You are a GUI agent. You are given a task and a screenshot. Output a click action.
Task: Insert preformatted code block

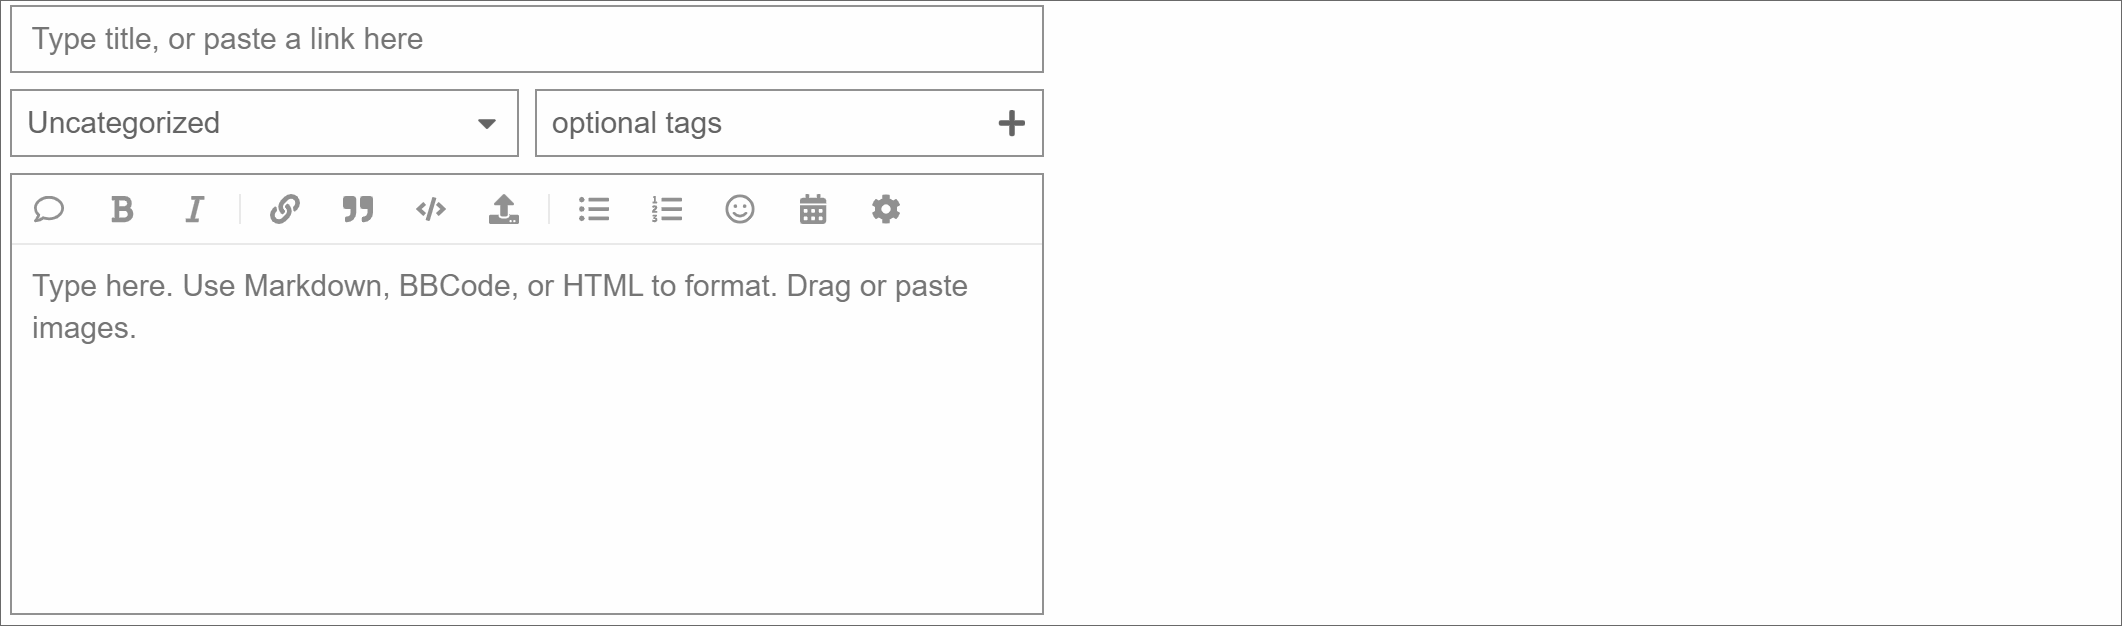[431, 209]
